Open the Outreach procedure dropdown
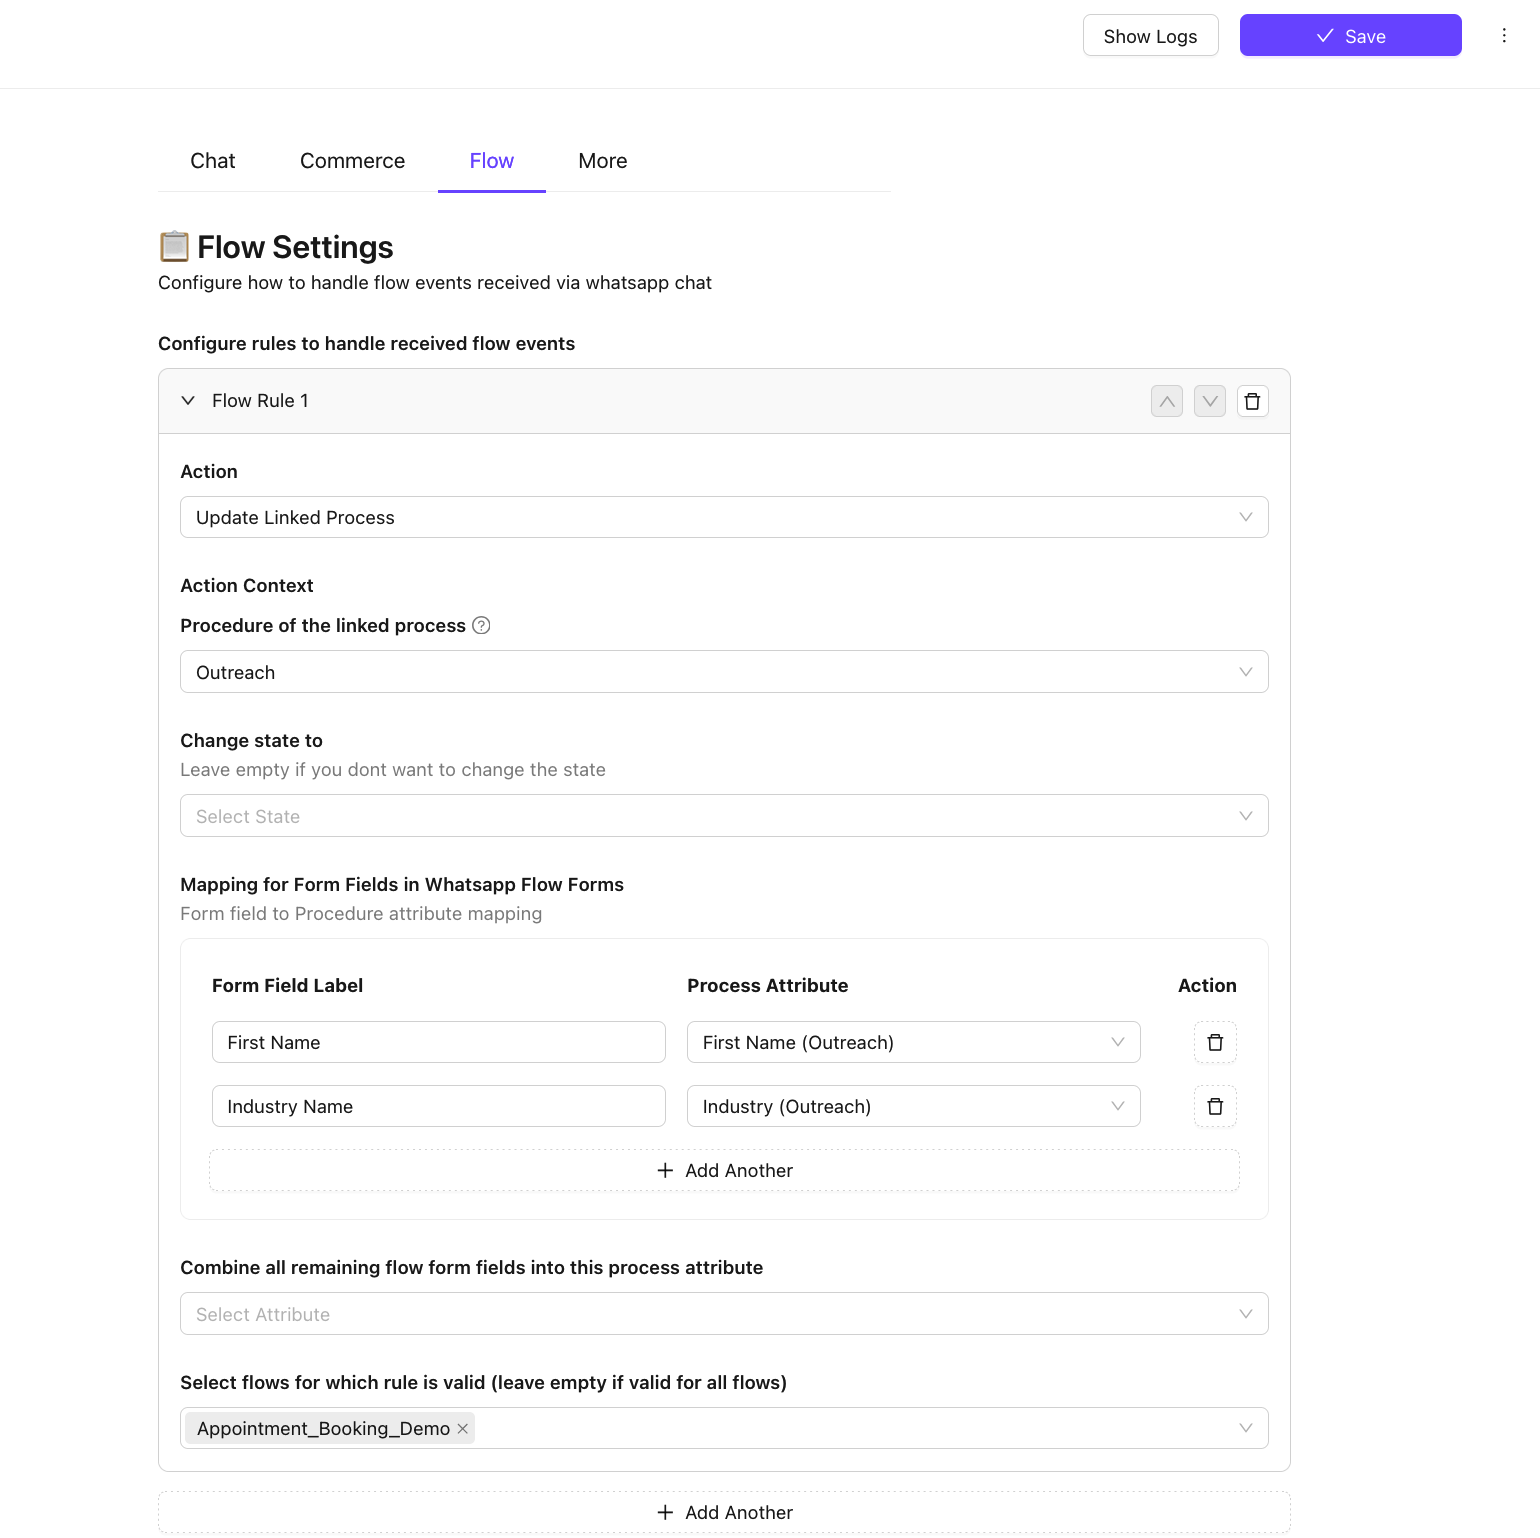The height and width of the screenshot is (1538, 1540). point(723,672)
